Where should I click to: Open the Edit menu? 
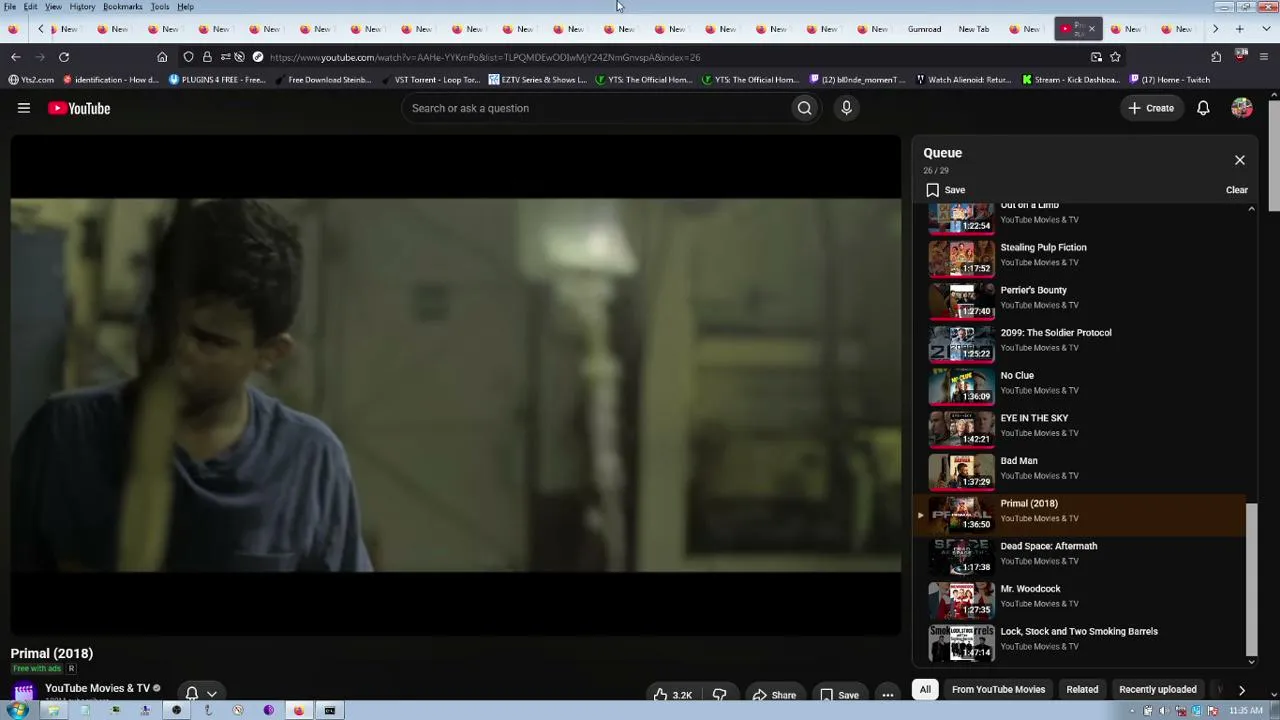coord(31,7)
